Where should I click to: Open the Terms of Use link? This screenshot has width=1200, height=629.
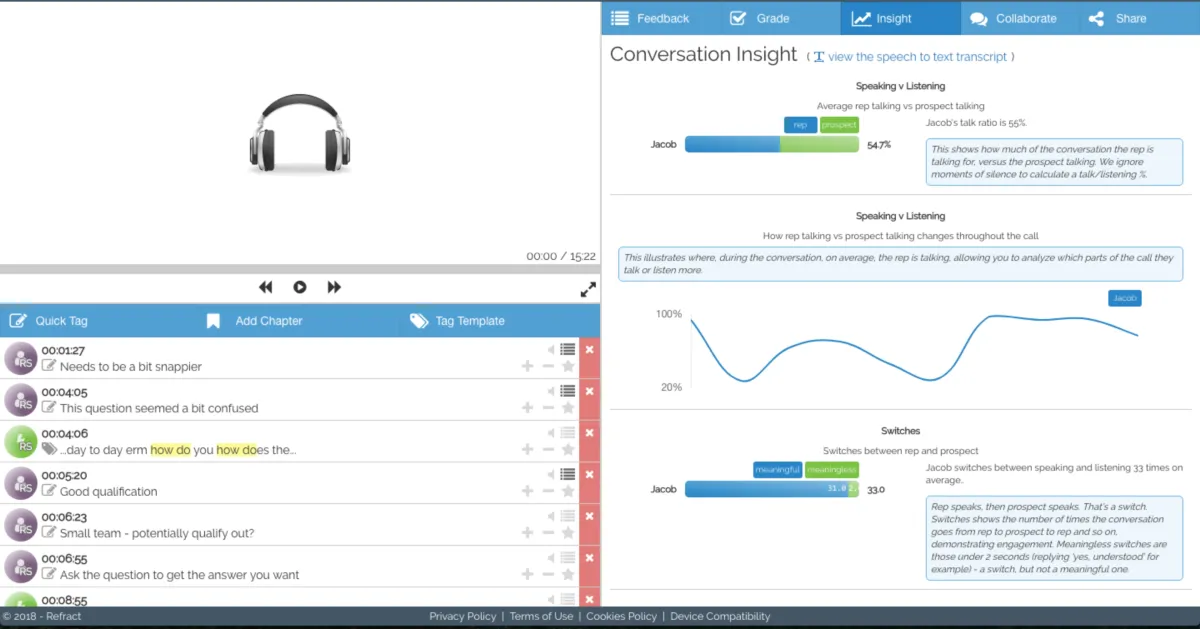tap(541, 616)
